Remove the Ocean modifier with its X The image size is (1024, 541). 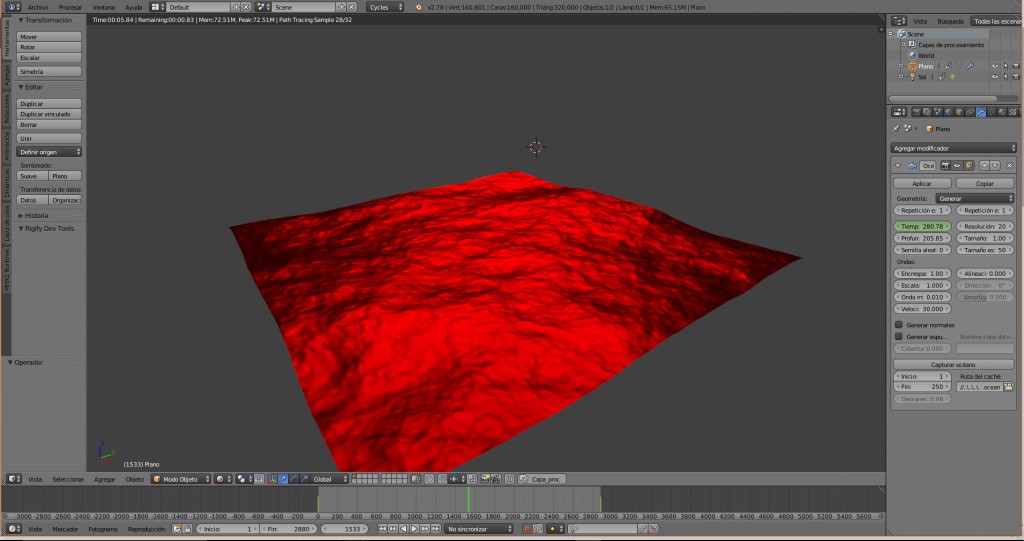coord(1009,165)
